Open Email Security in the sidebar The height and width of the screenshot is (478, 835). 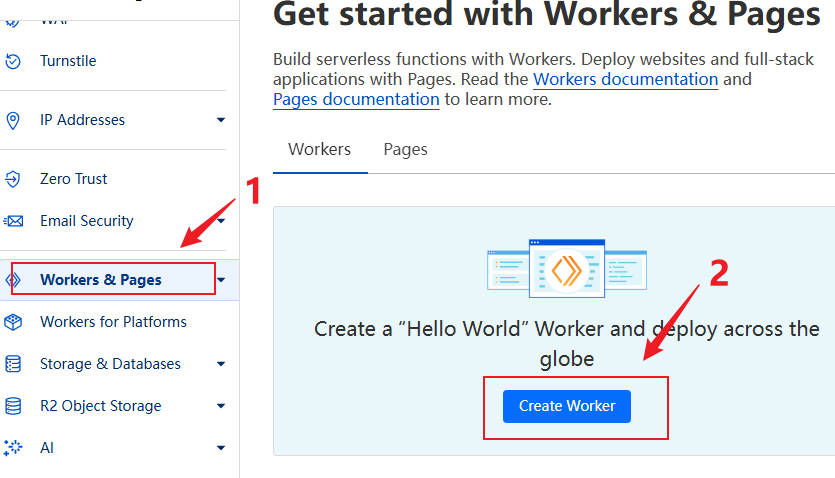click(x=87, y=221)
